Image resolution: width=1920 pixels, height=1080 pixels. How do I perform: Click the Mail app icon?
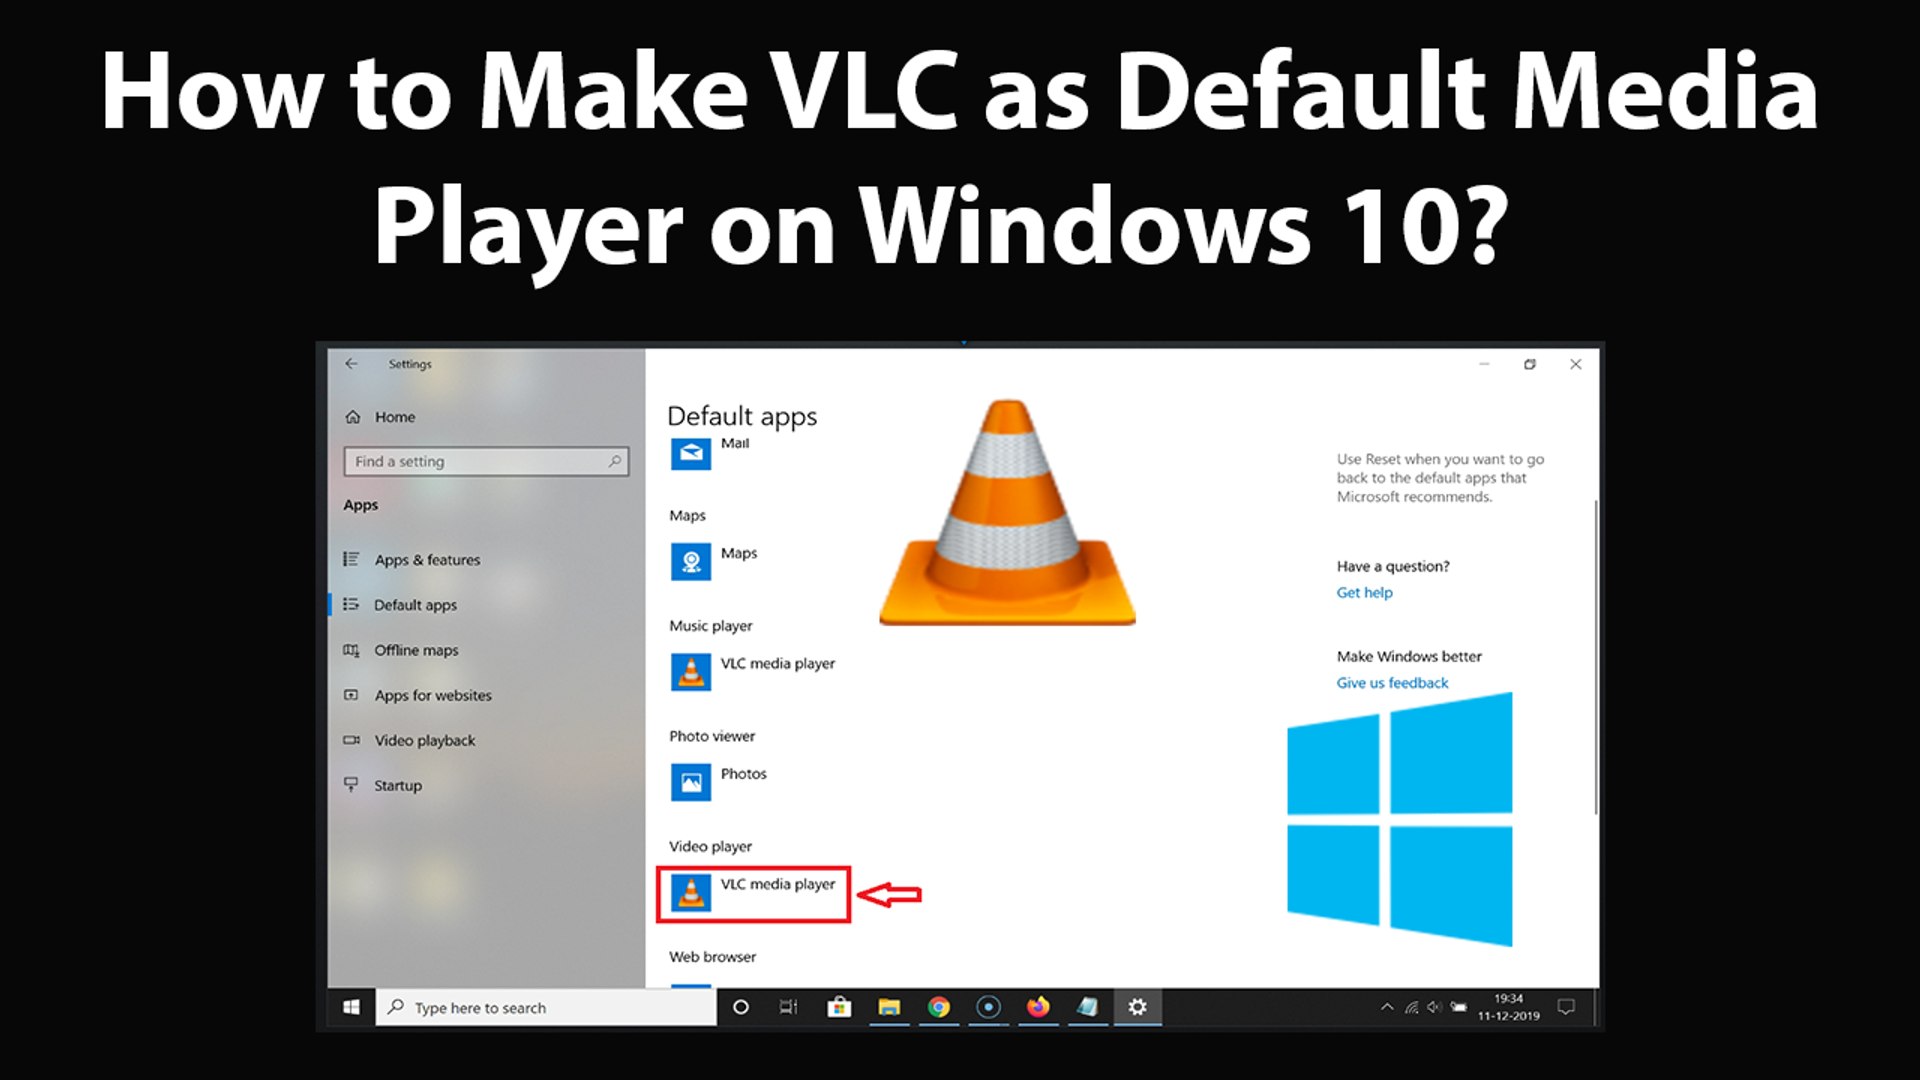point(691,452)
